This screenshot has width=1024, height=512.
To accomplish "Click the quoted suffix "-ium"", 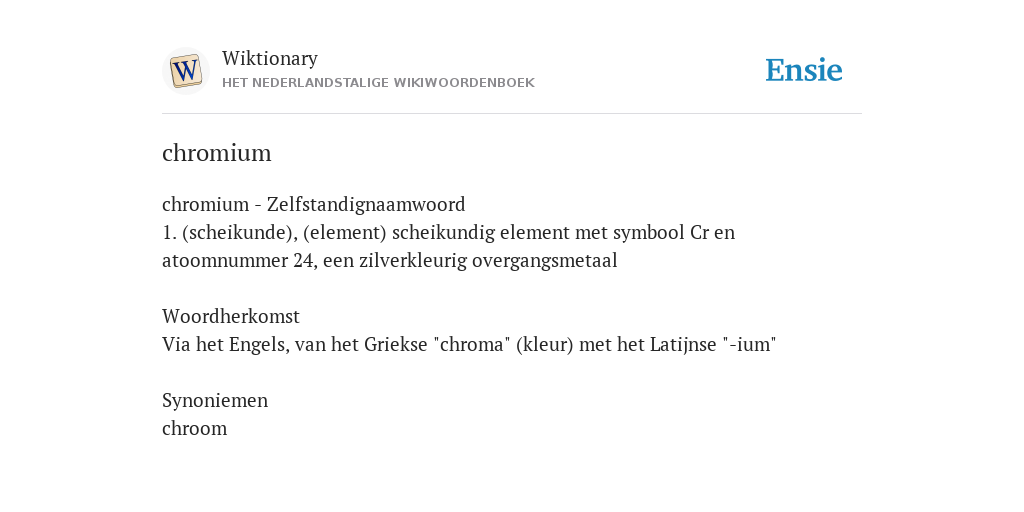I will point(750,344).
